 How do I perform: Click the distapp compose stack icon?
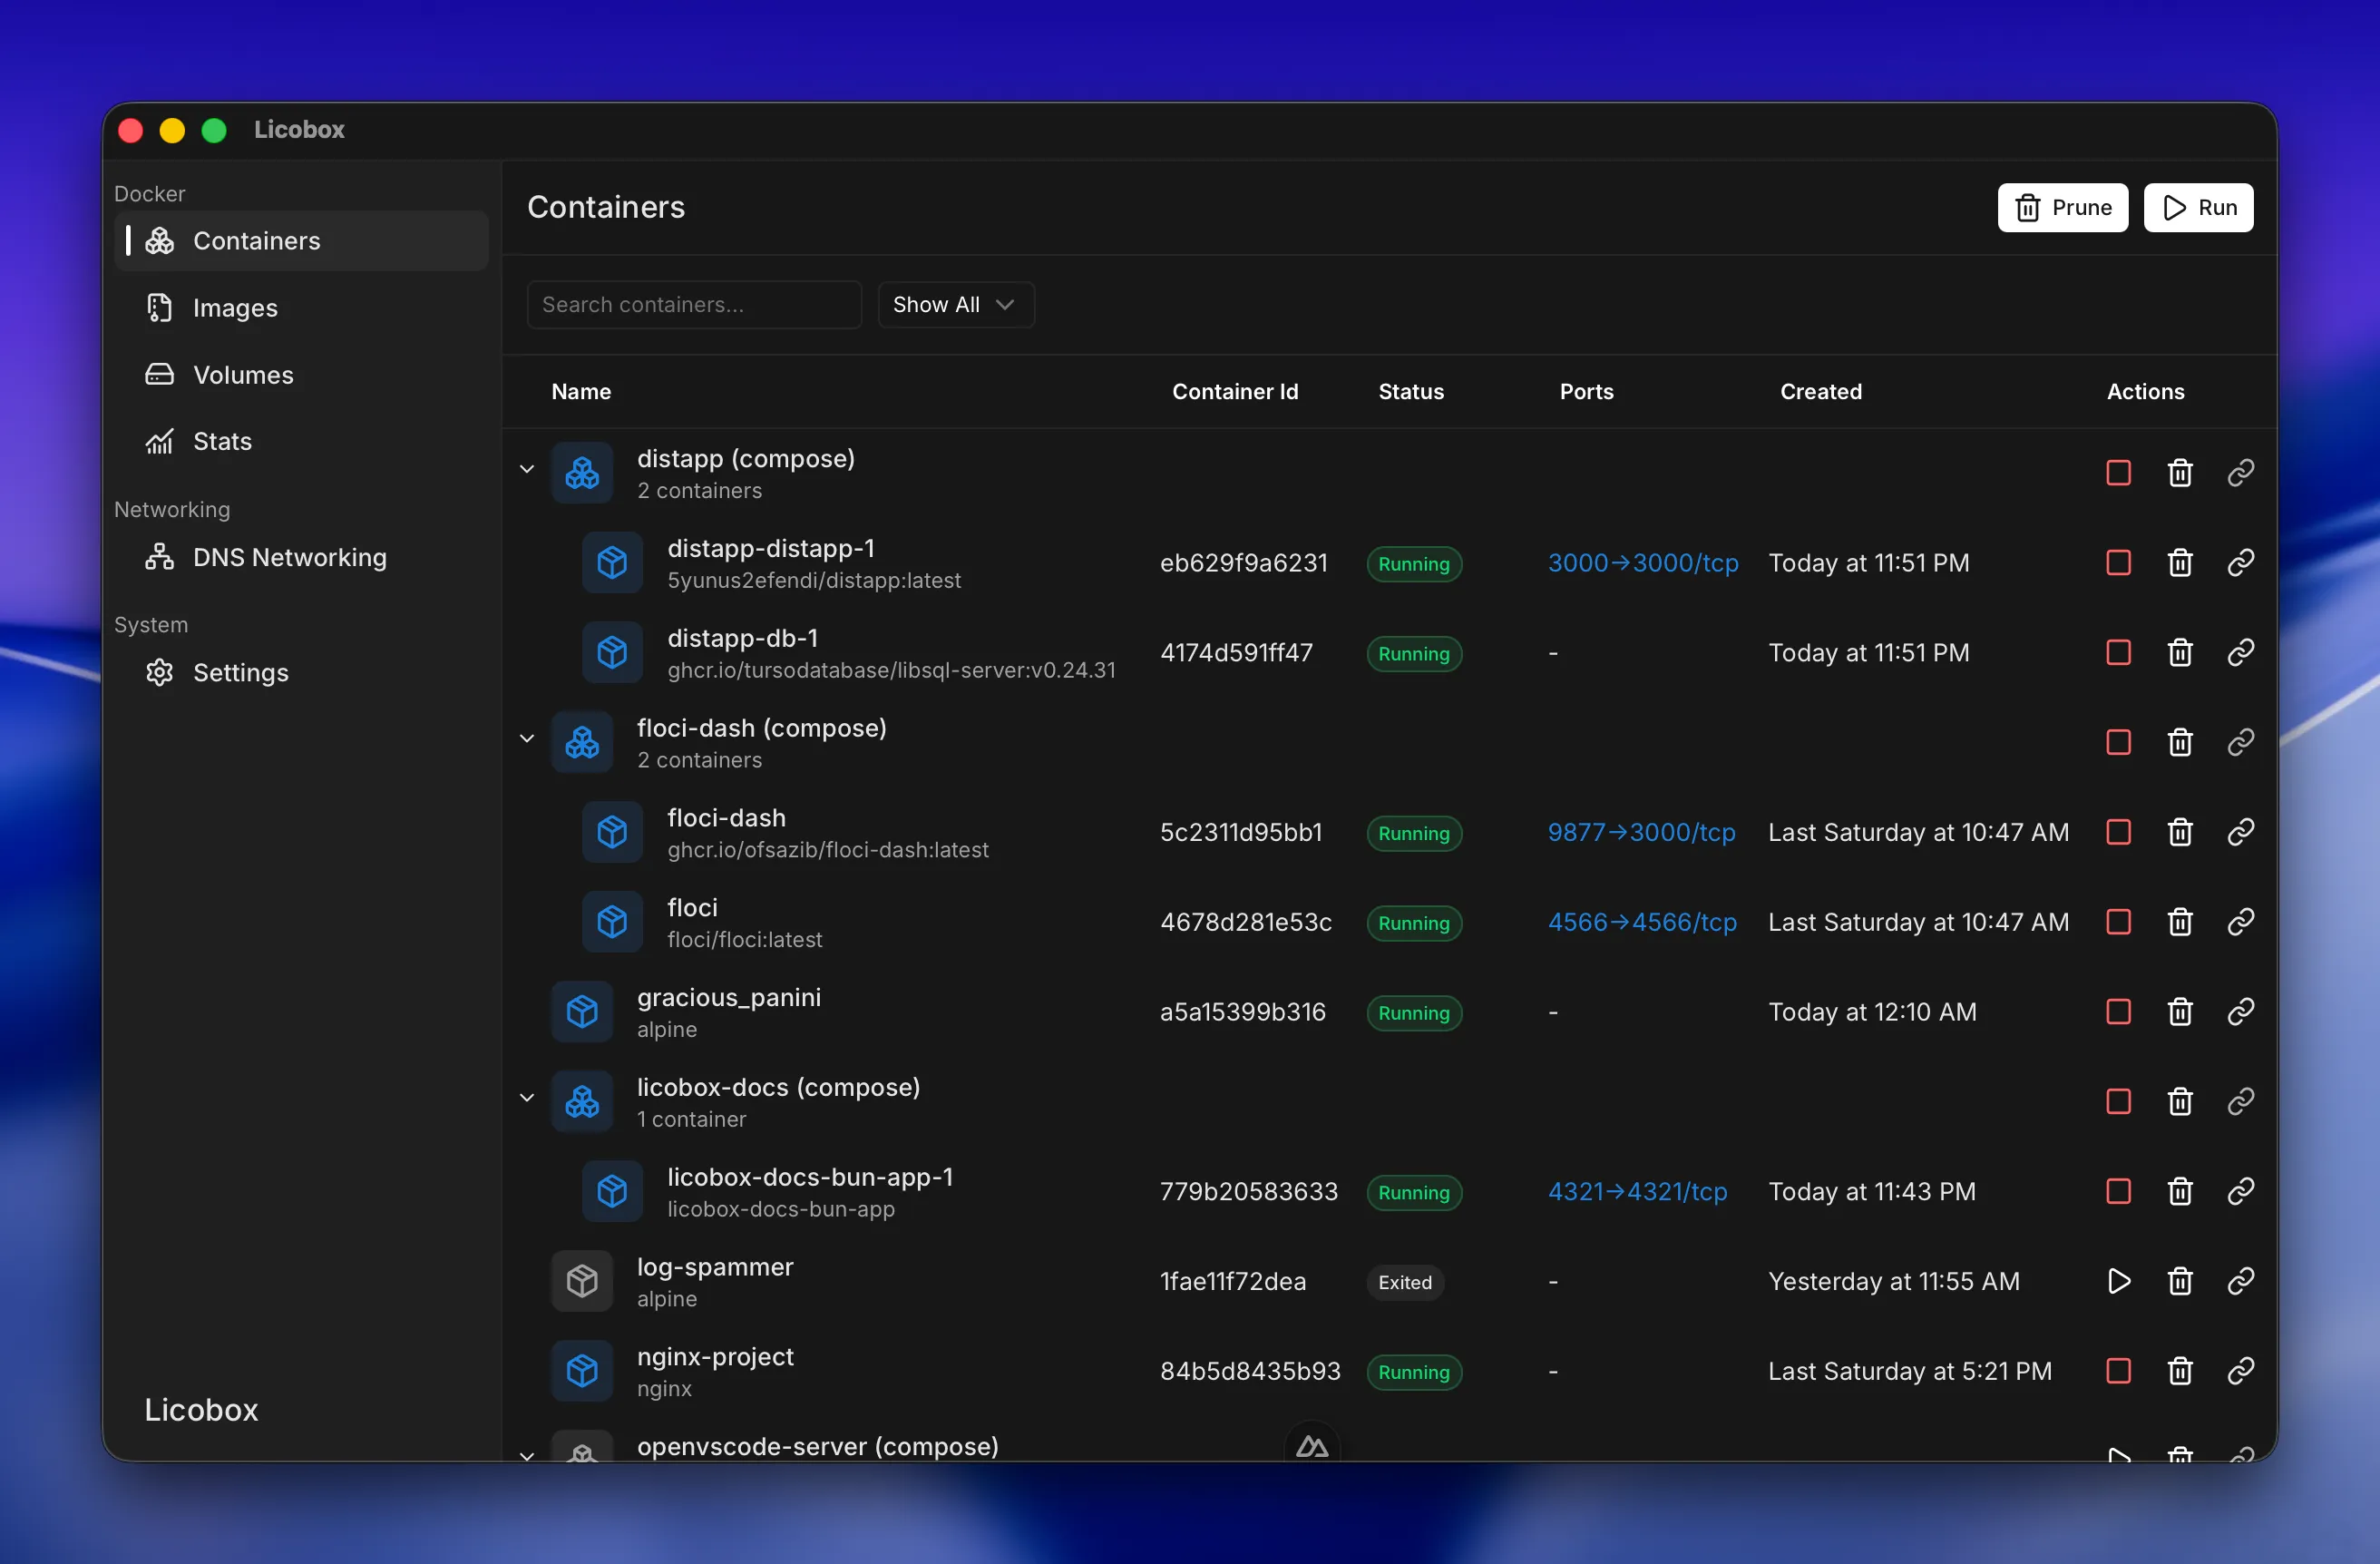coord(582,473)
